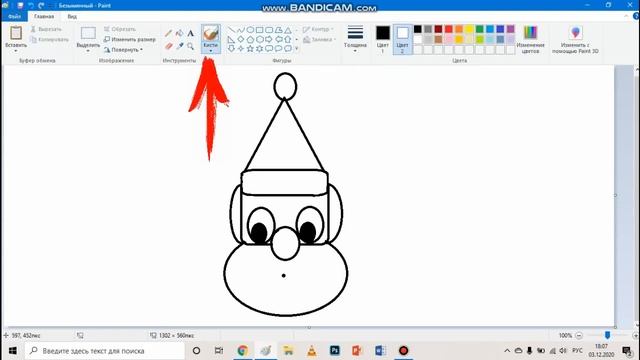
Task: Select the Text tool letter A
Action: tap(191, 33)
